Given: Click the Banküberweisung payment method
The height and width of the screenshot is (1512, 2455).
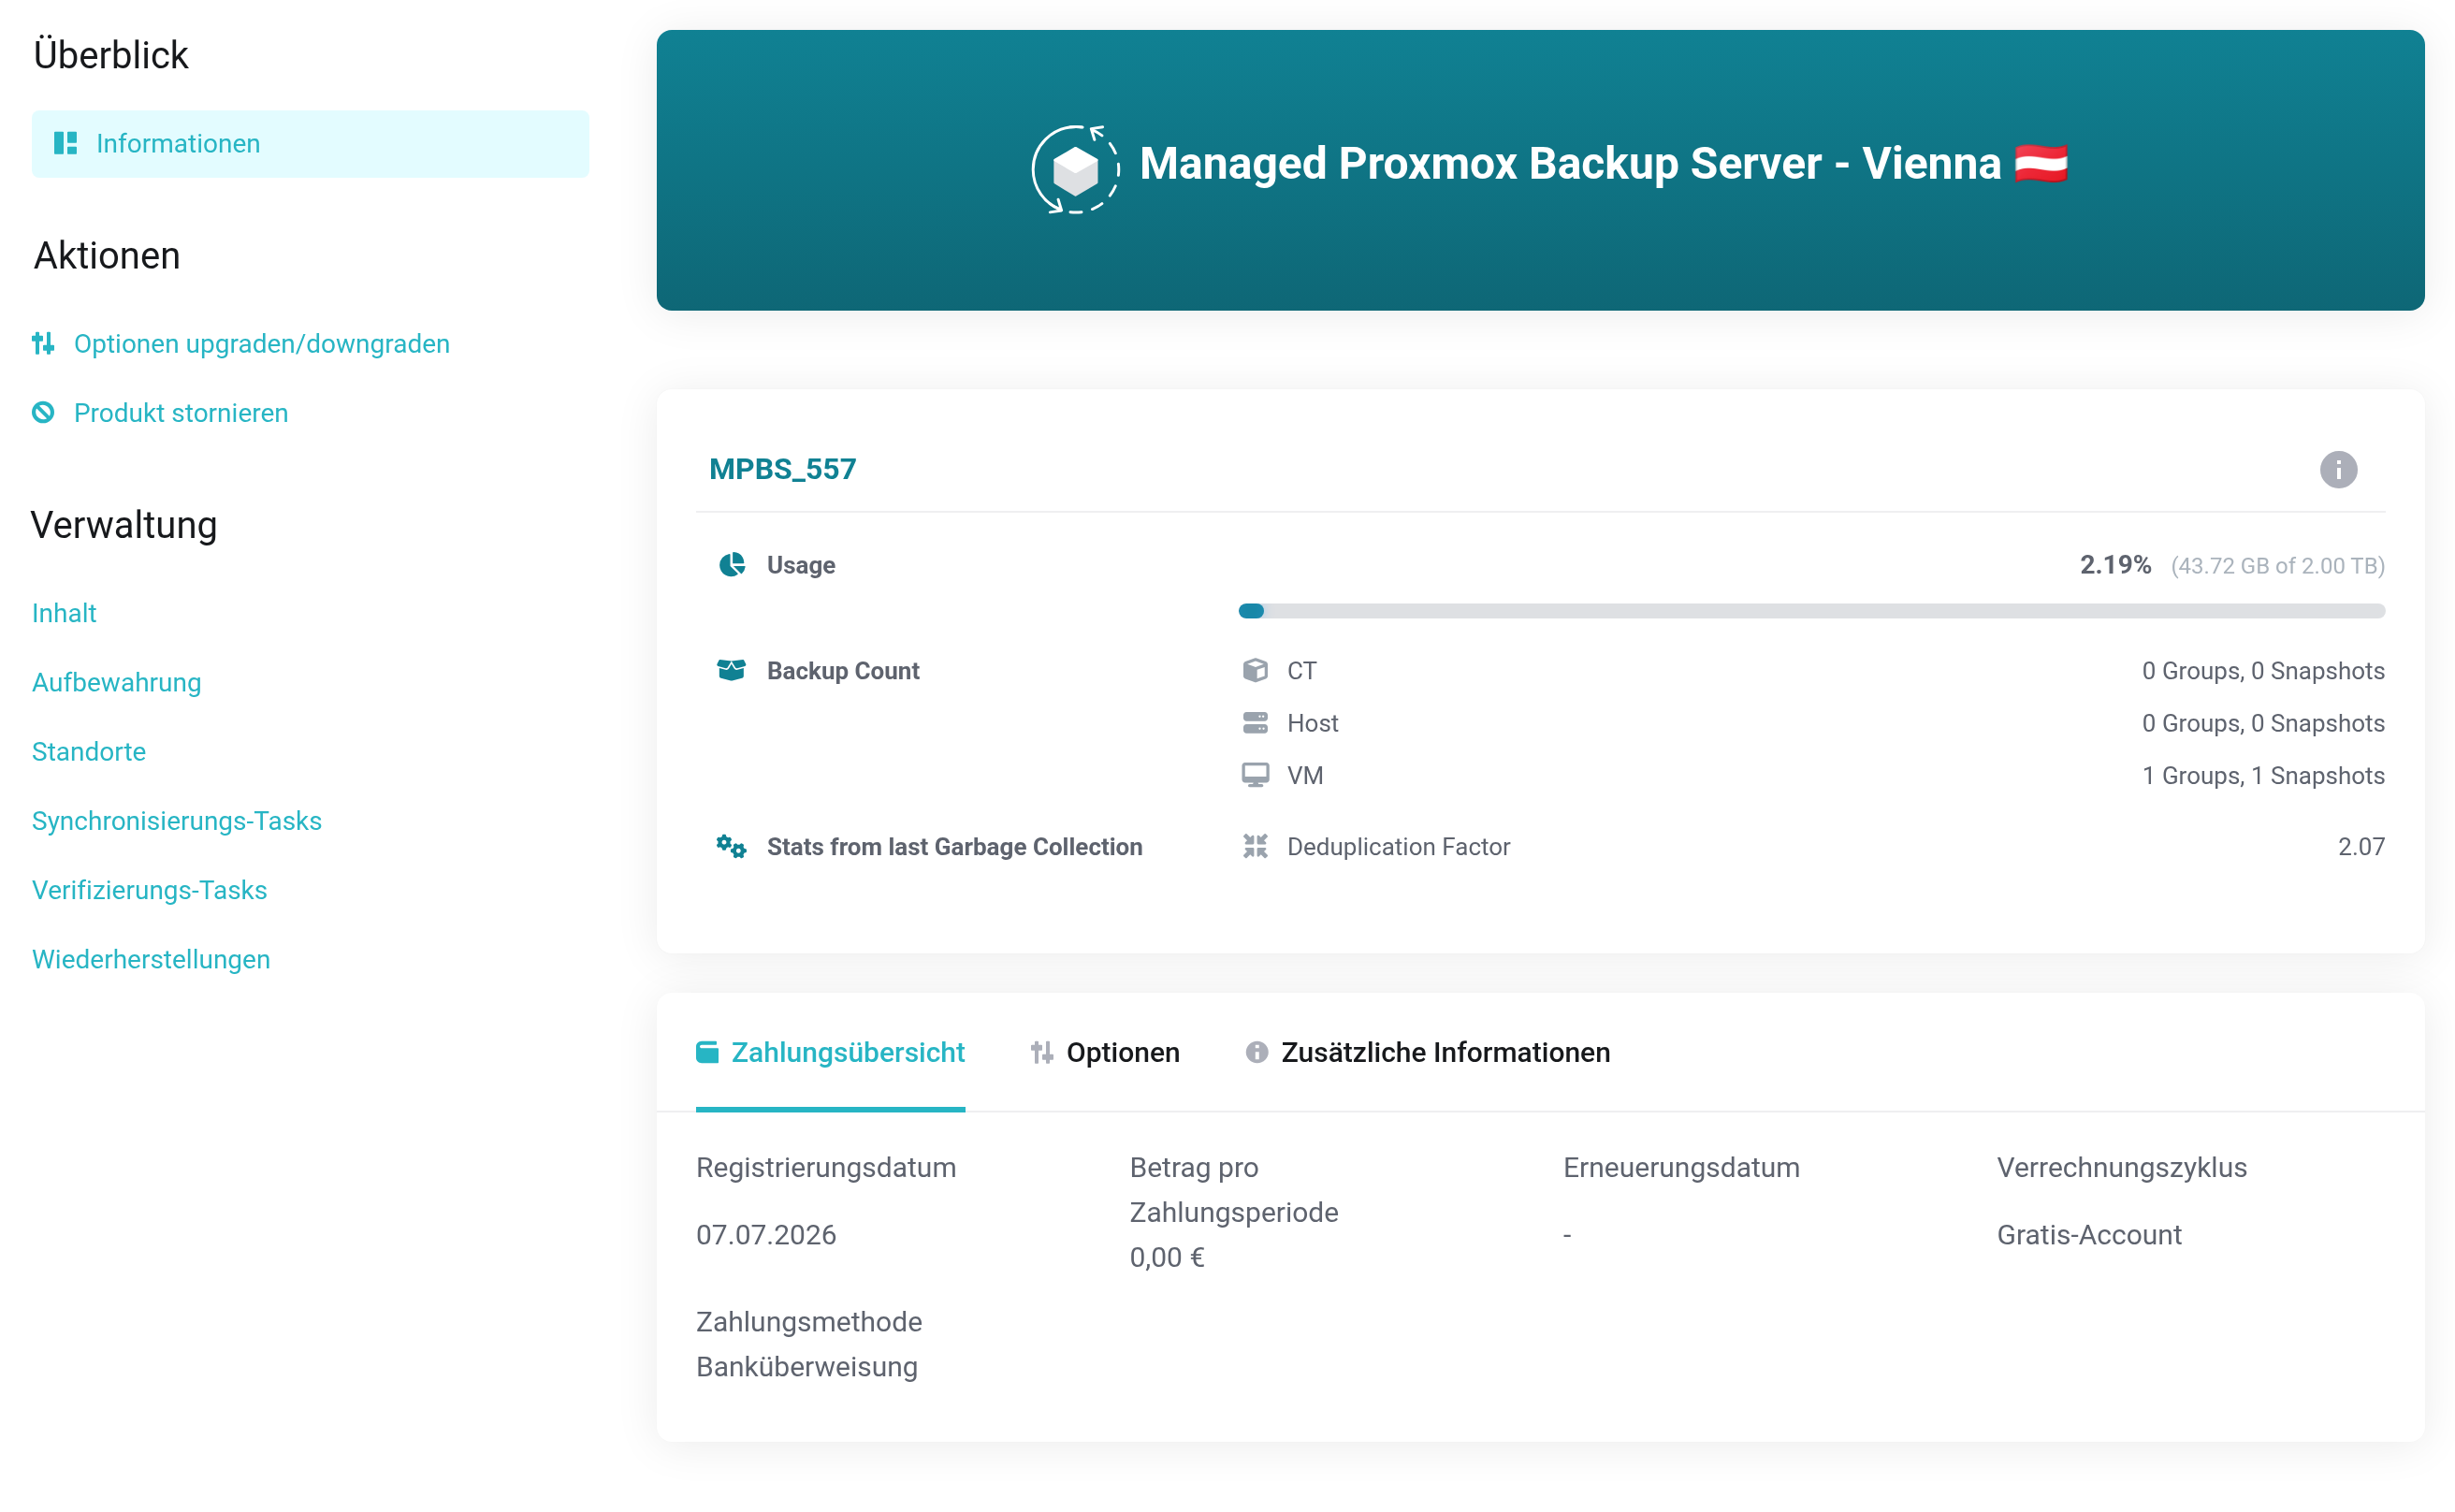Looking at the screenshot, I should [807, 1367].
